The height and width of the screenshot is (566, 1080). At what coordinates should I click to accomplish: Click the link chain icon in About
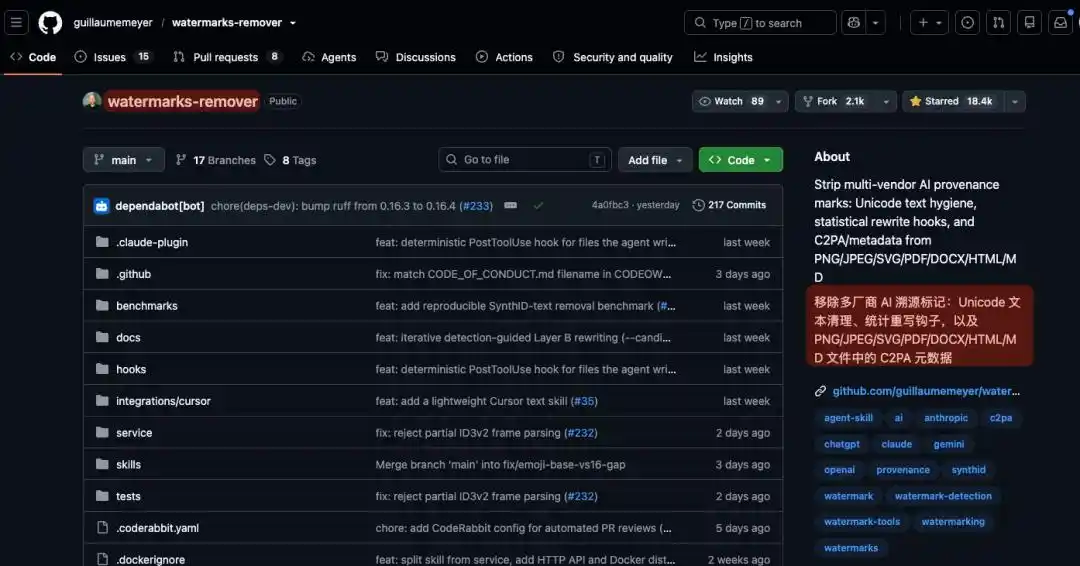(820, 391)
